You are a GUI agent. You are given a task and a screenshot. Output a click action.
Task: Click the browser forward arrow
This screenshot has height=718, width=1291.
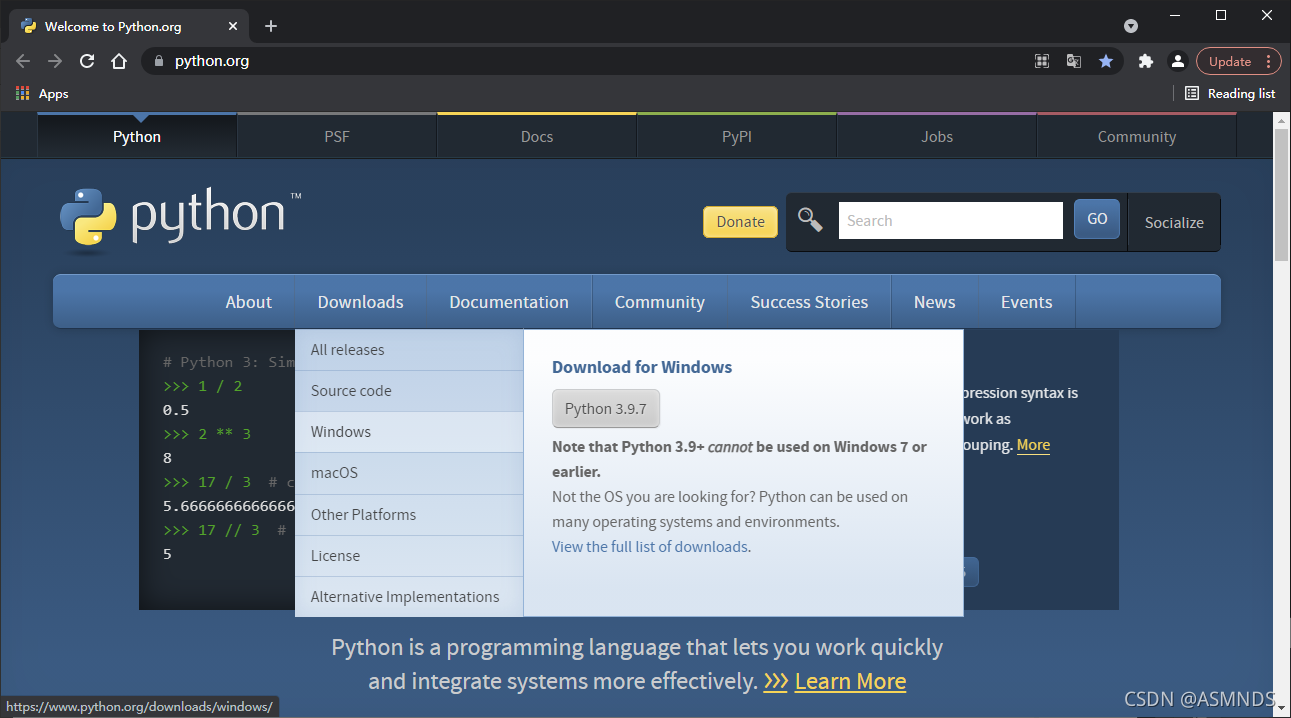pos(55,61)
